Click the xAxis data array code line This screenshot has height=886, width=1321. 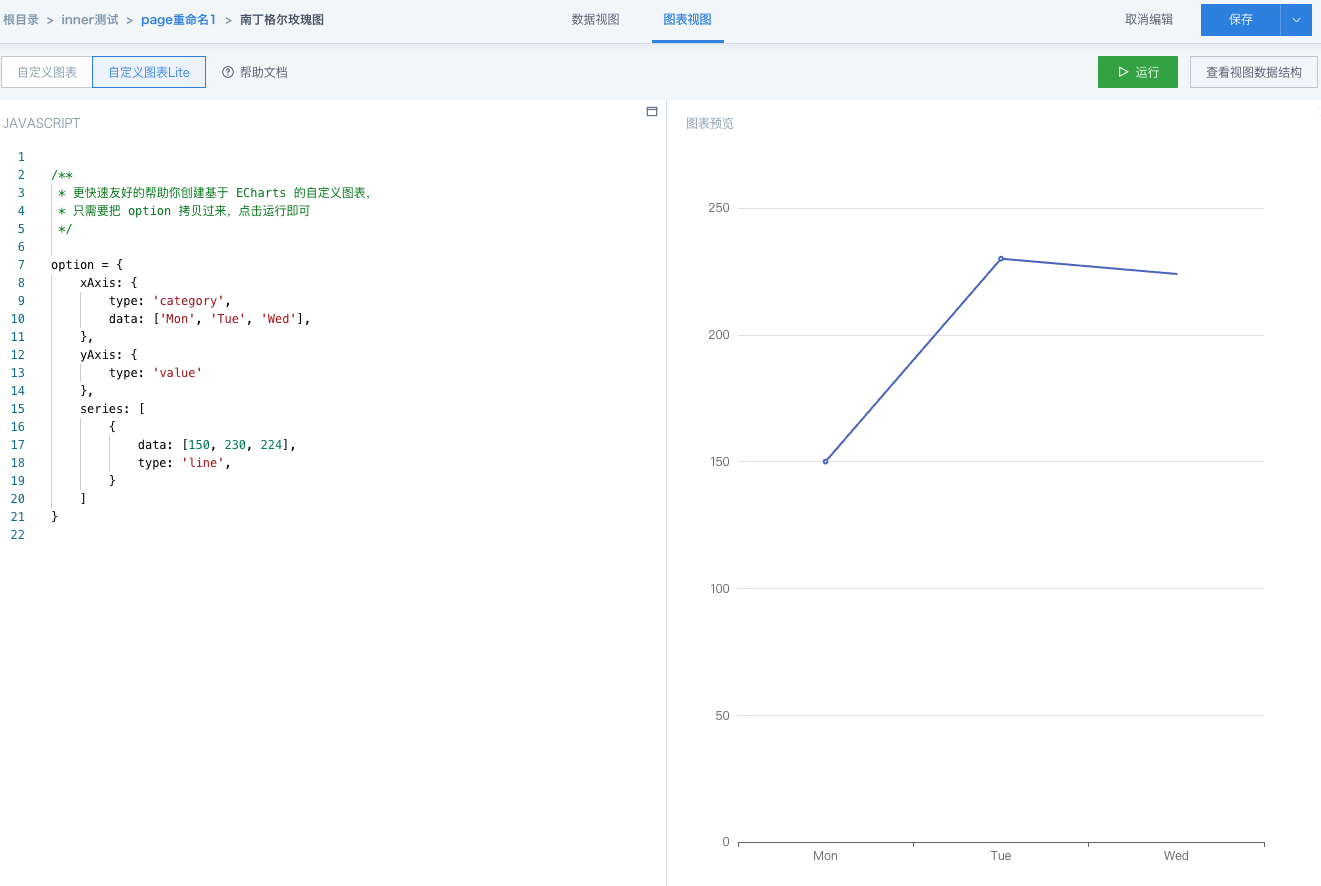(x=210, y=319)
